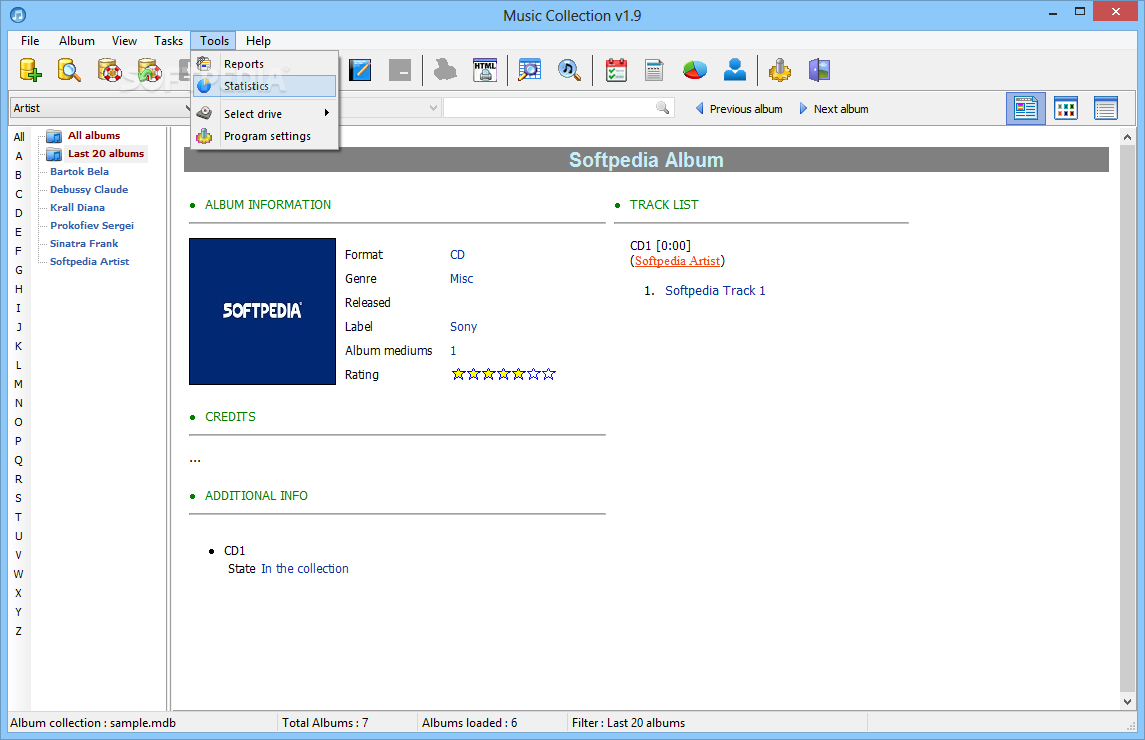Click the exit door toolbar icon
1145x740 pixels.
[x=819, y=70]
